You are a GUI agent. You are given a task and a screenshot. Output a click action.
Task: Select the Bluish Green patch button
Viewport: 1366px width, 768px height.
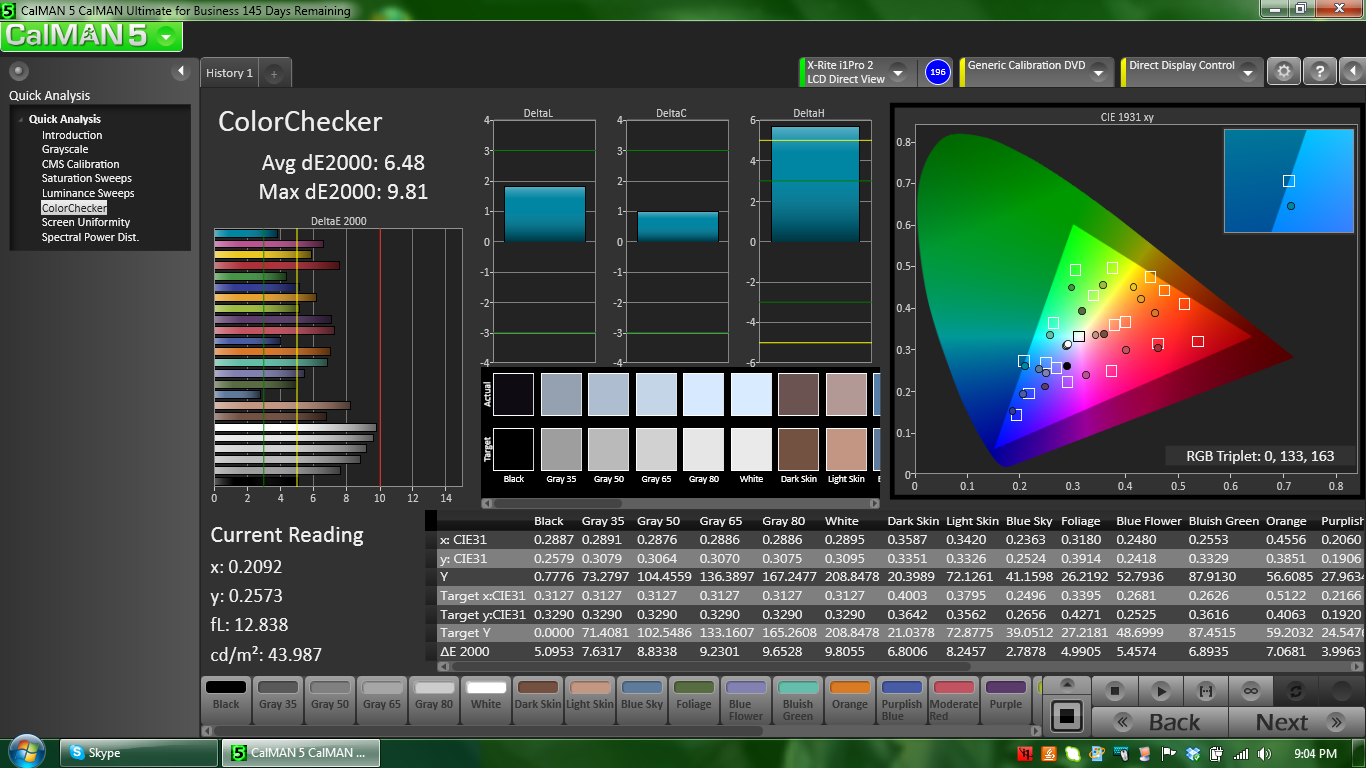tap(798, 699)
